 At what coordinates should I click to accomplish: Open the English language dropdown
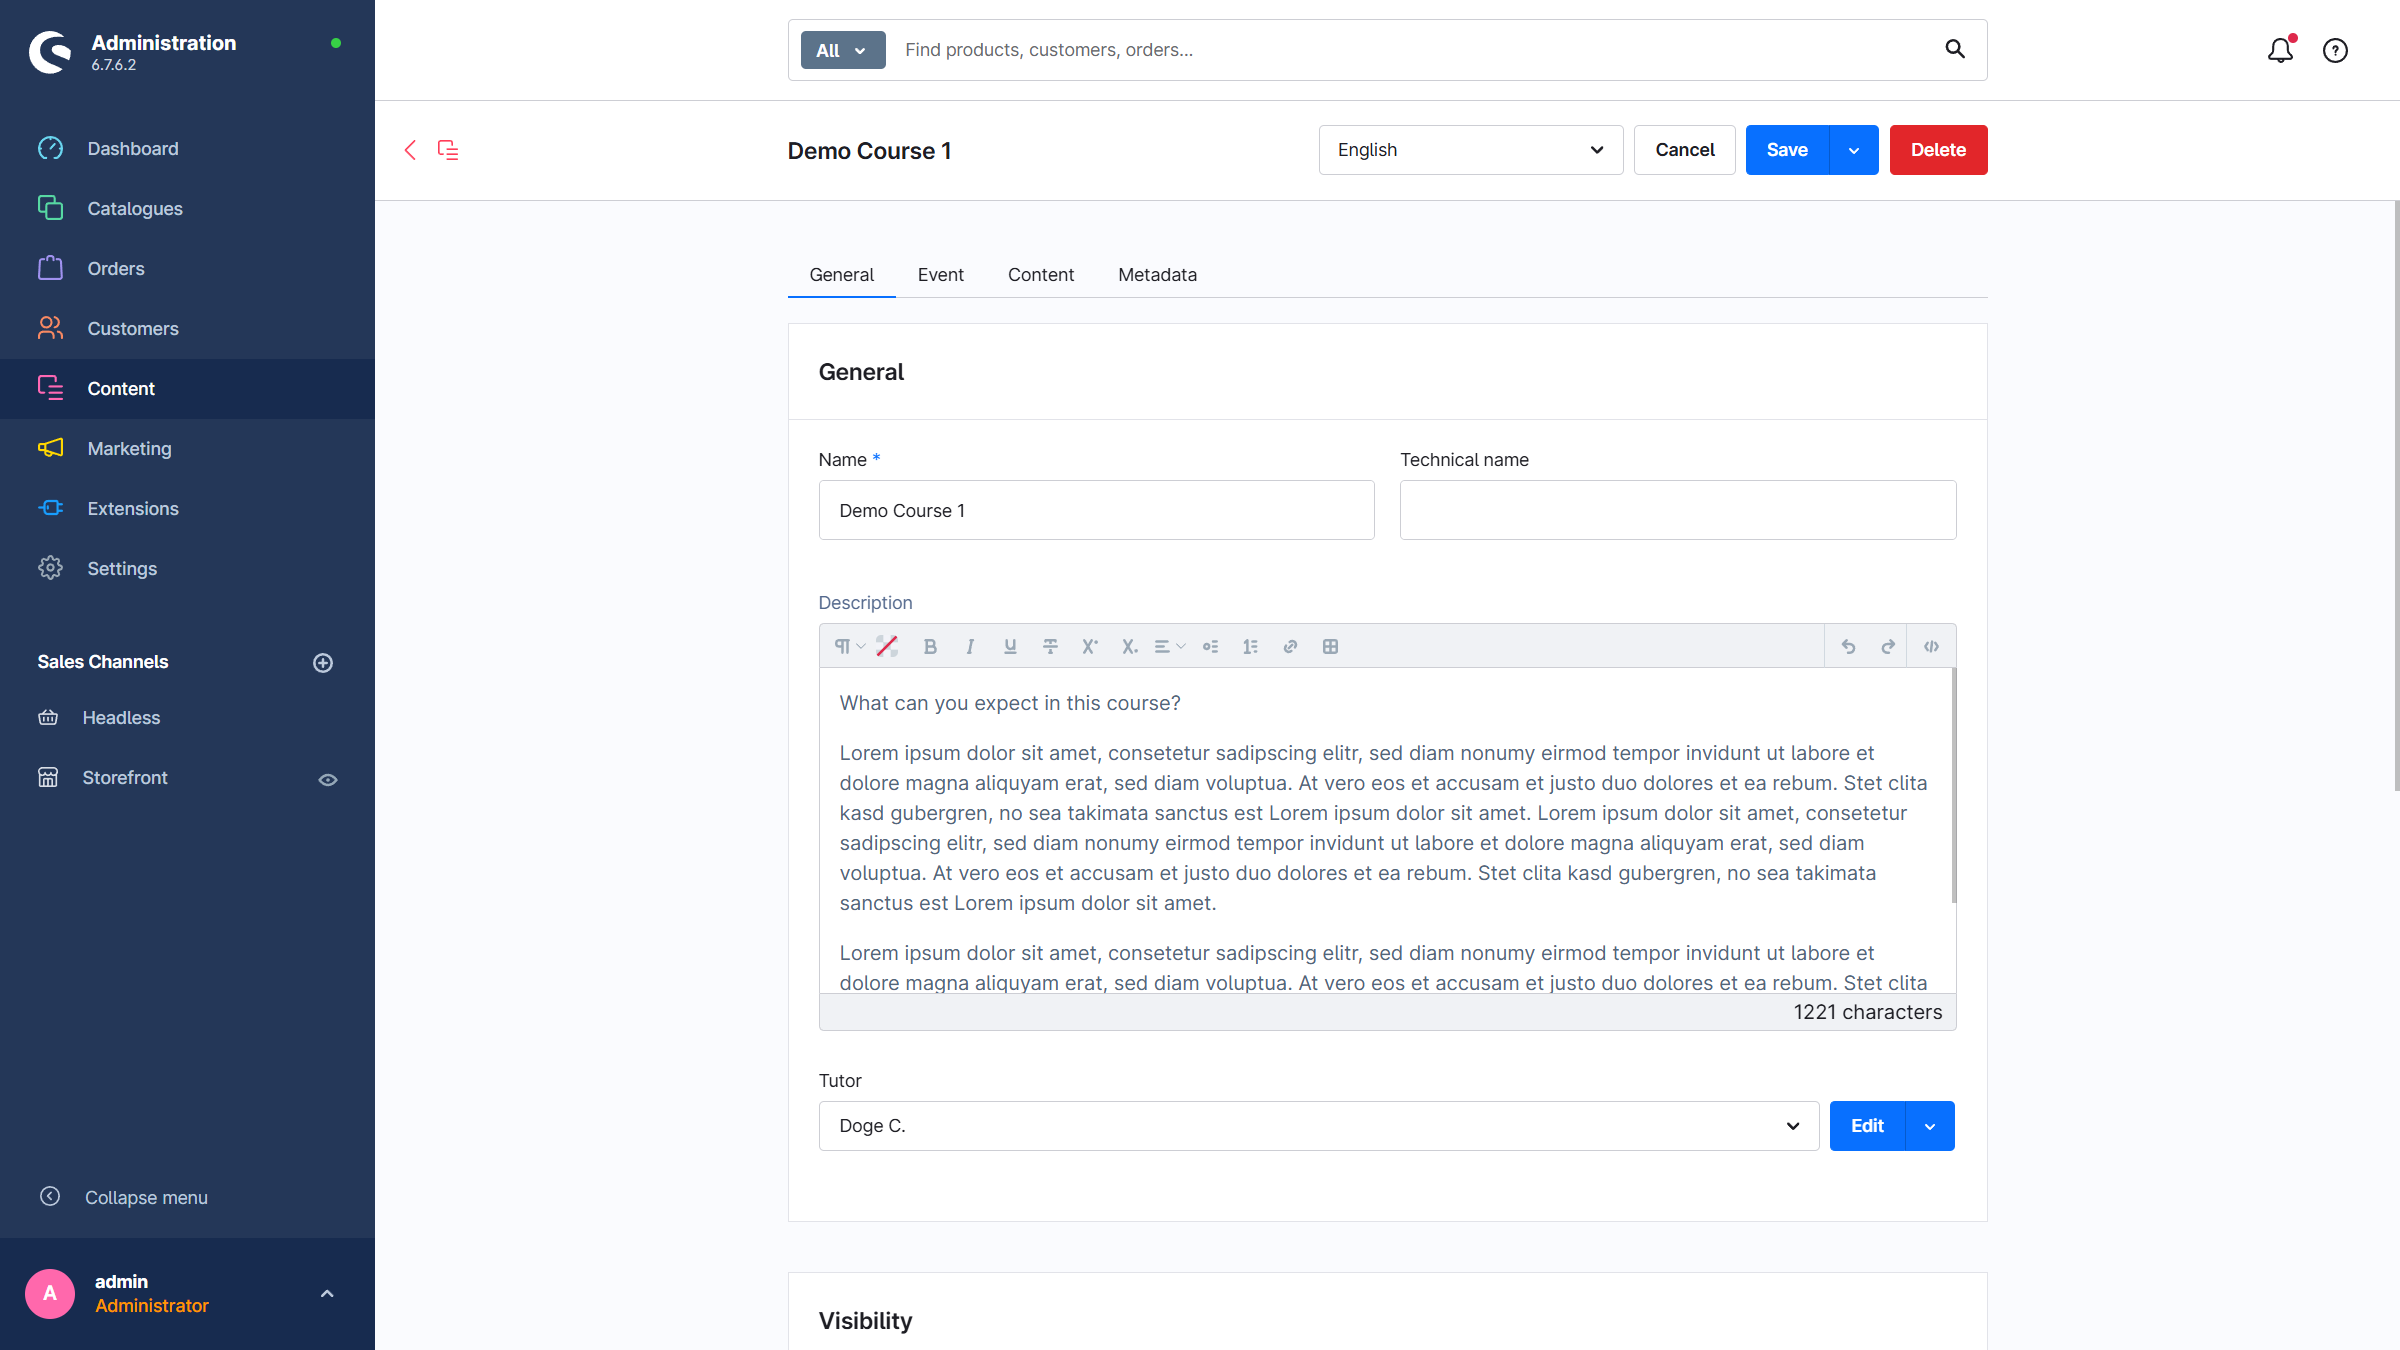(x=1470, y=150)
